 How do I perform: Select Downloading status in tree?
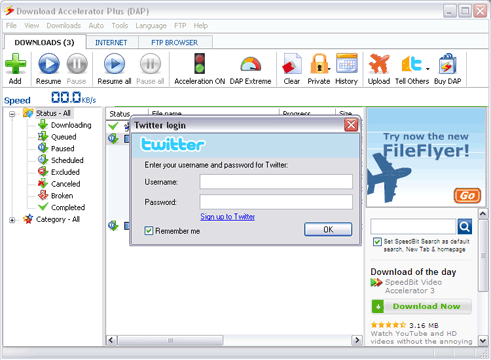(x=71, y=125)
